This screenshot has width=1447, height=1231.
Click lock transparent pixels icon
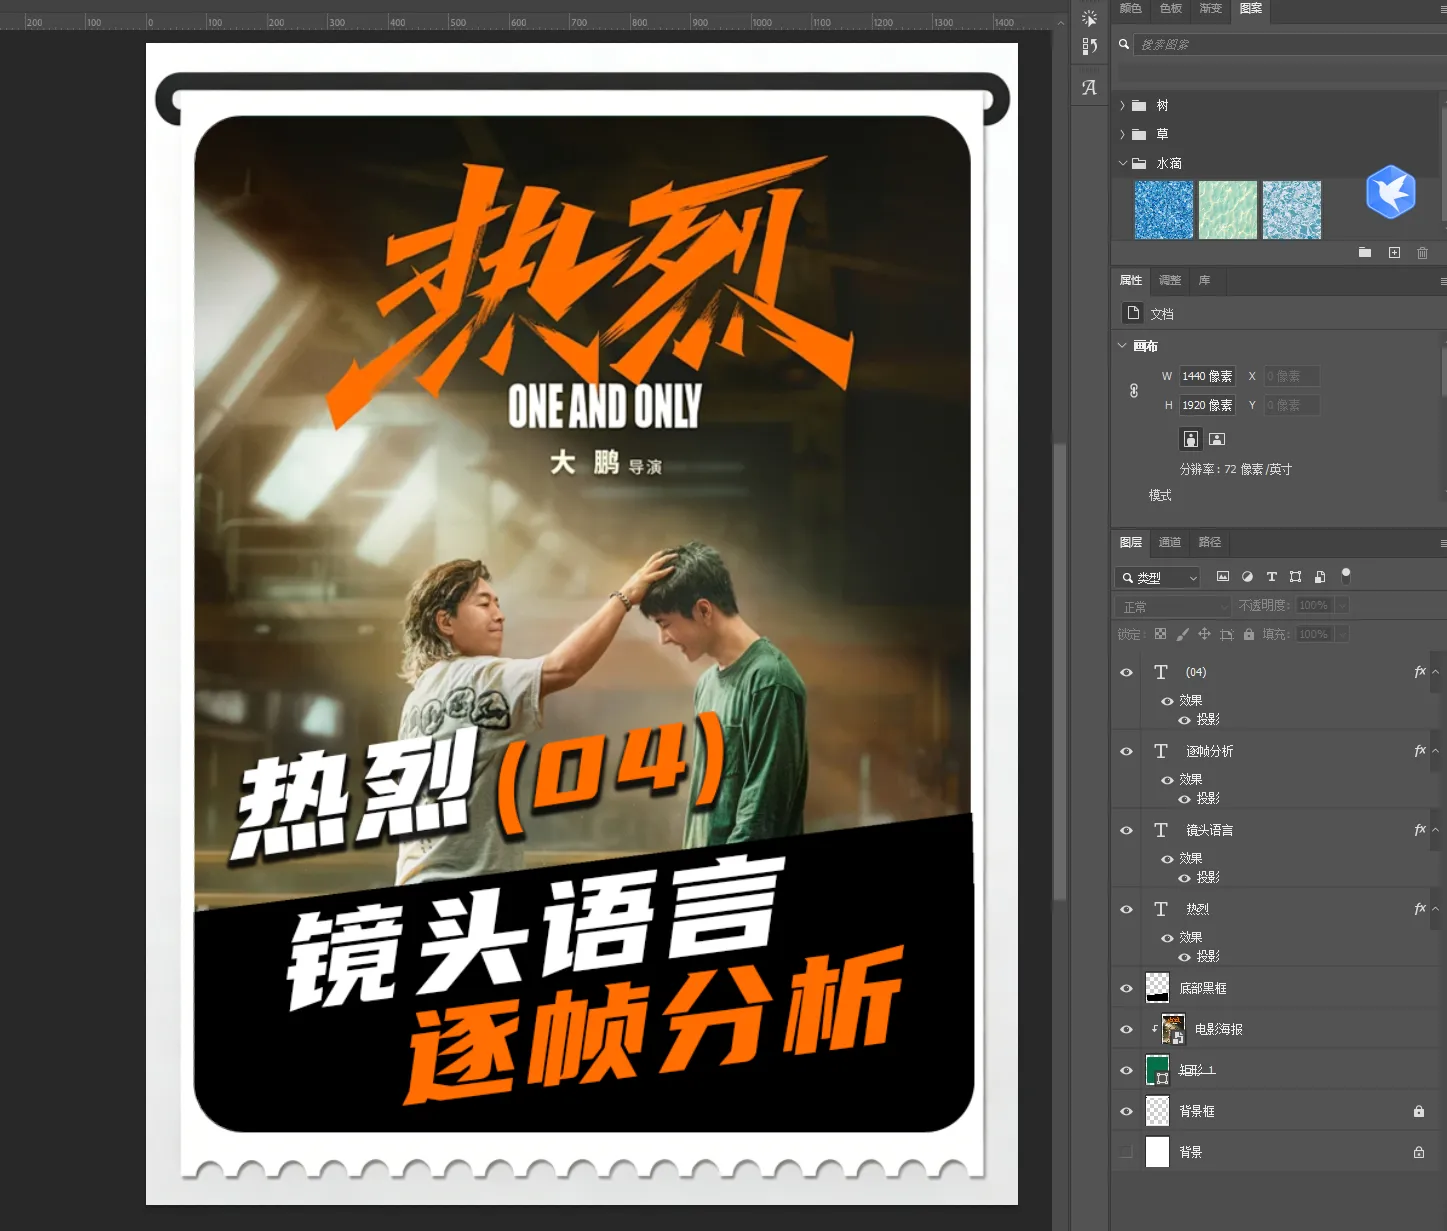click(1160, 634)
